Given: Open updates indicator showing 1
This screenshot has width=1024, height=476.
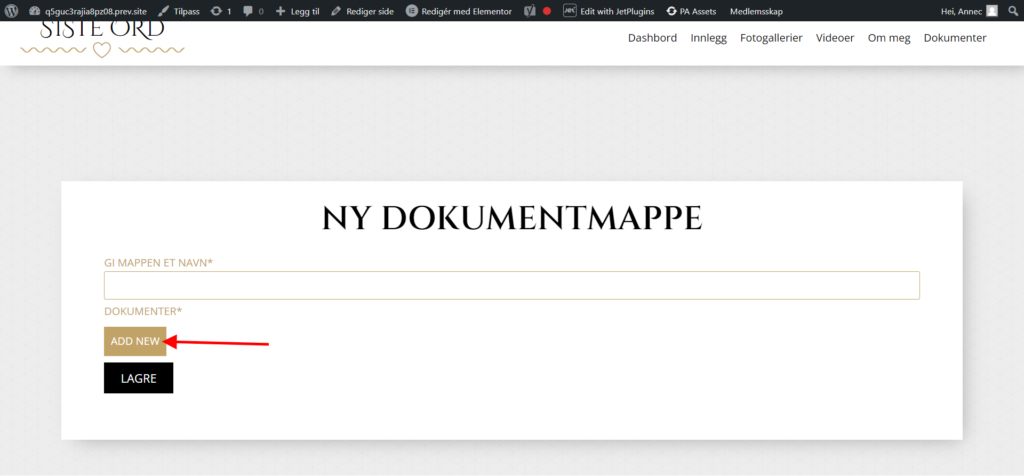Looking at the screenshot, I should coord(221,11).
